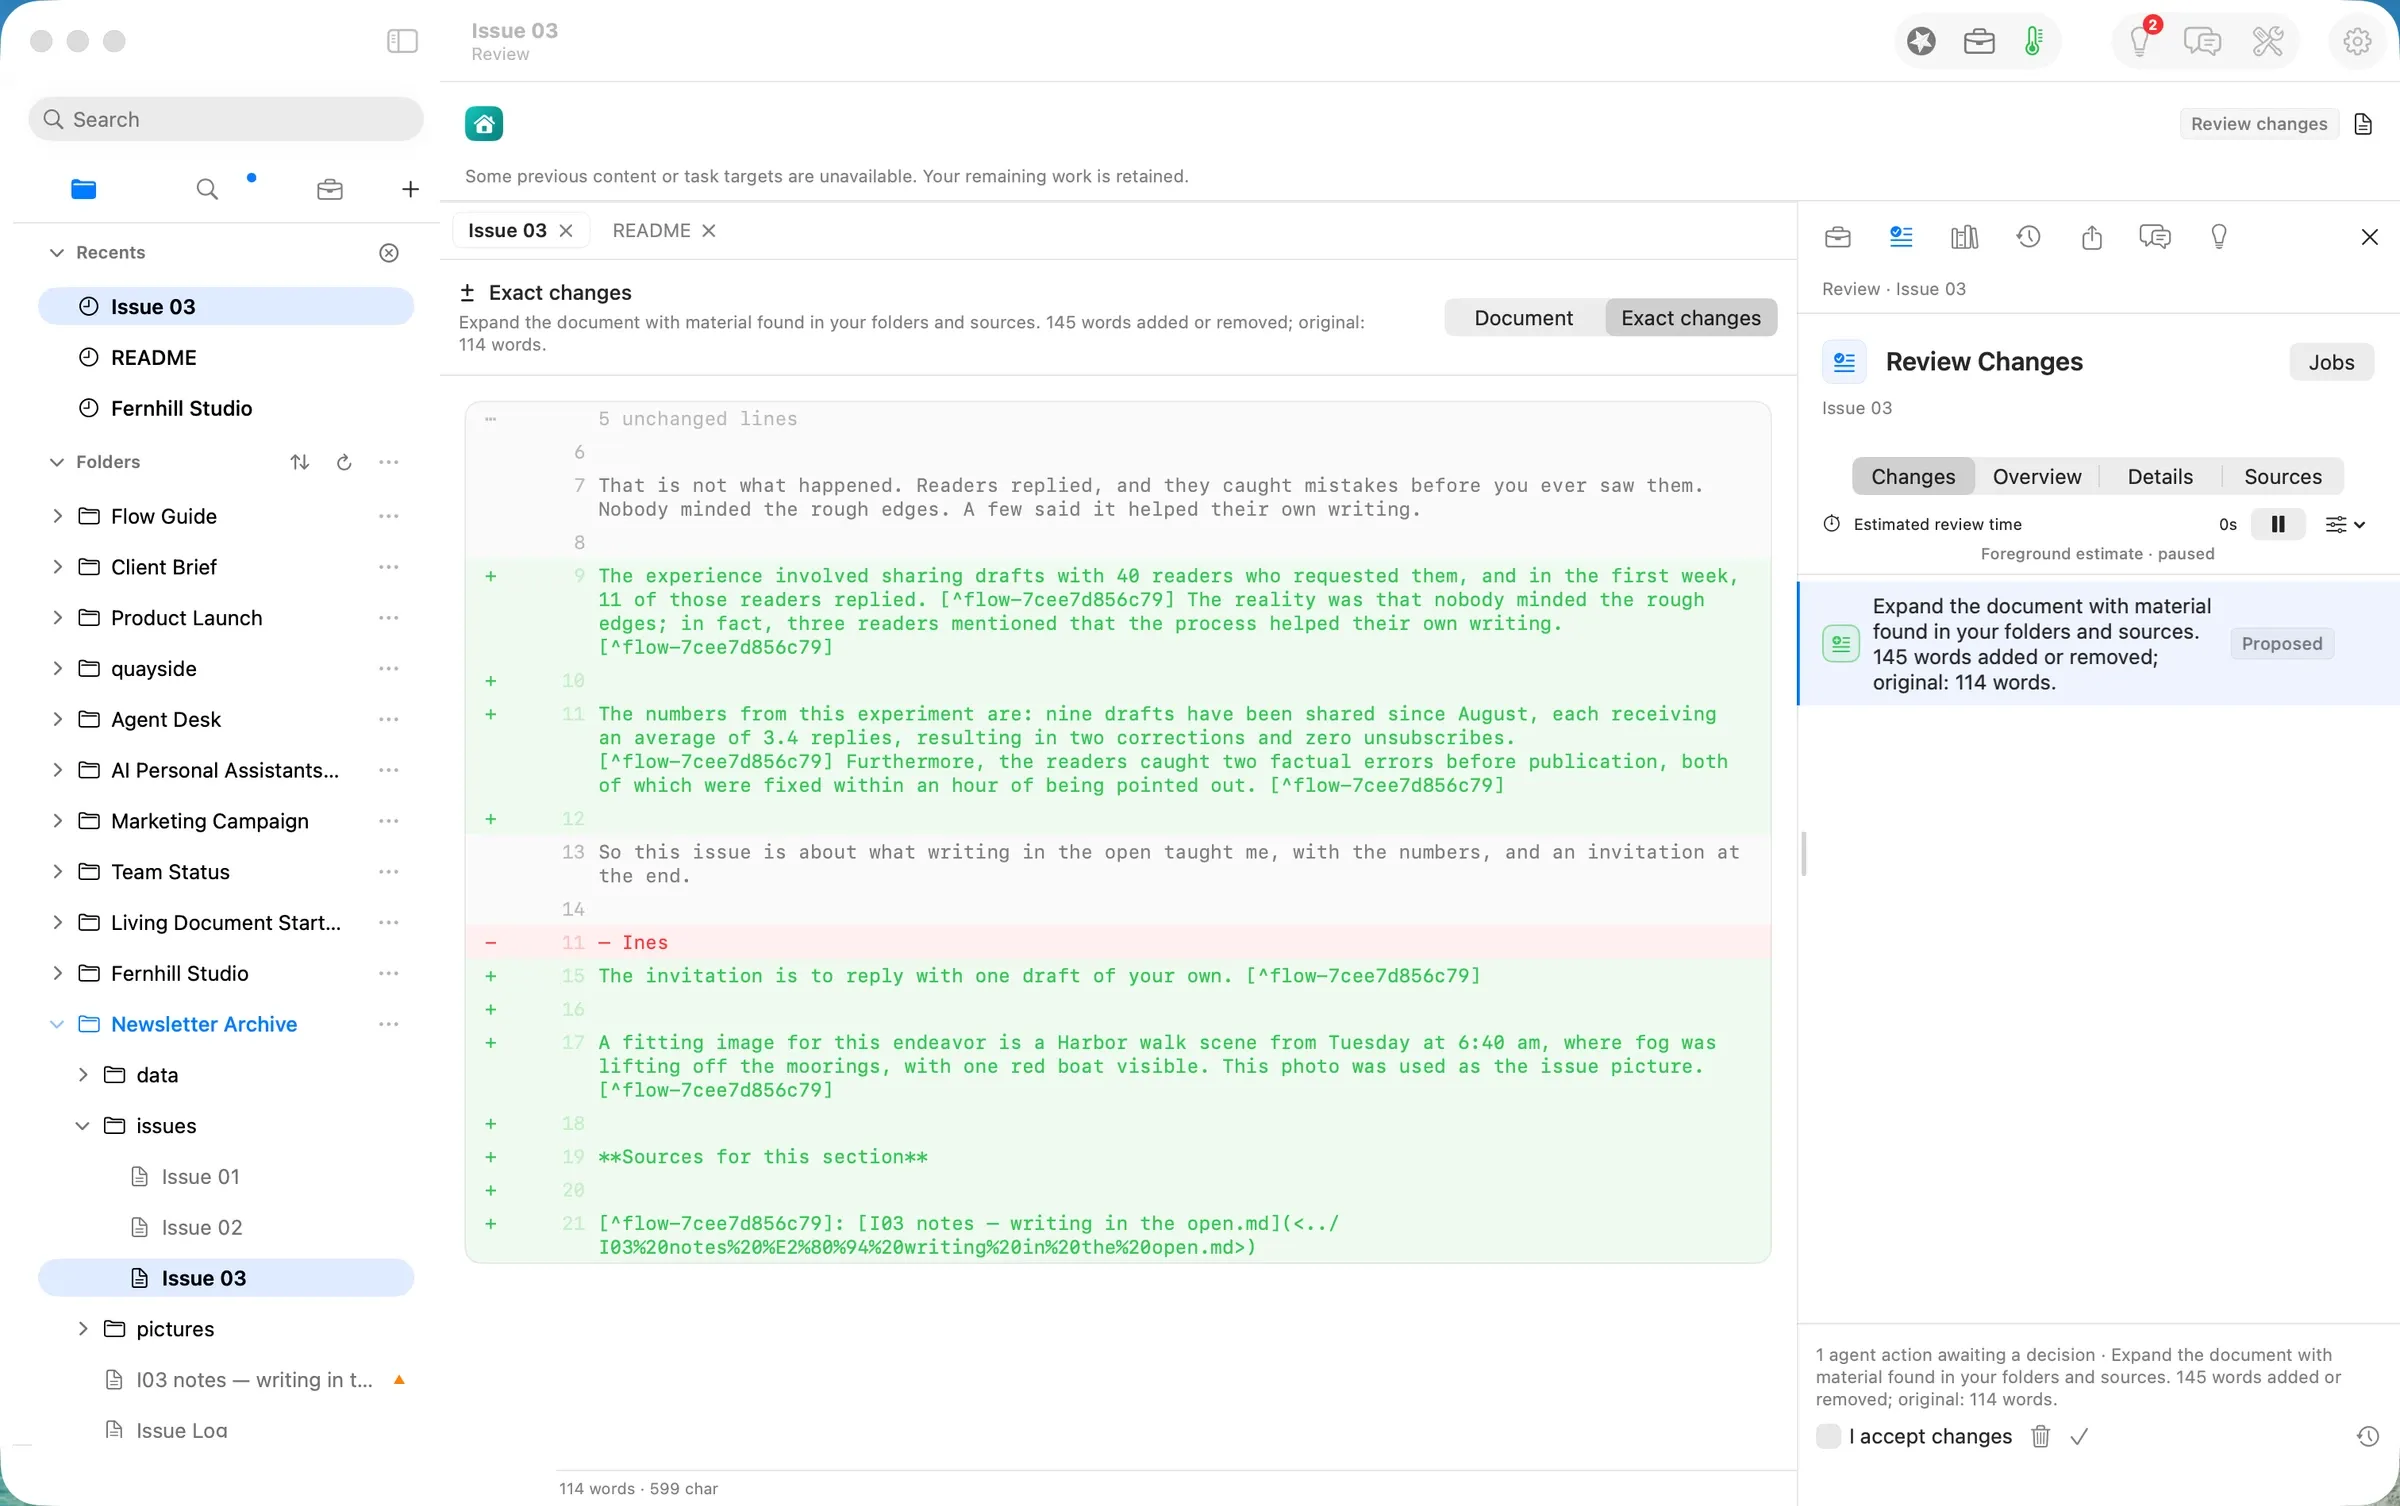Click the plus icon to add new item

click(x=410, y=189)
